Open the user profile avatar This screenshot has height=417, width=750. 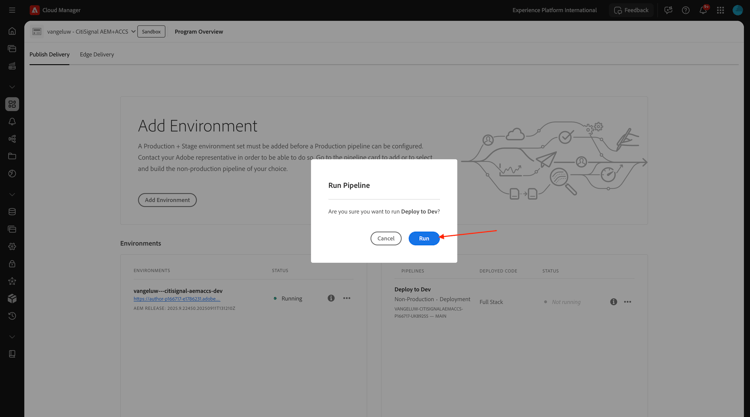pos(738,10)
